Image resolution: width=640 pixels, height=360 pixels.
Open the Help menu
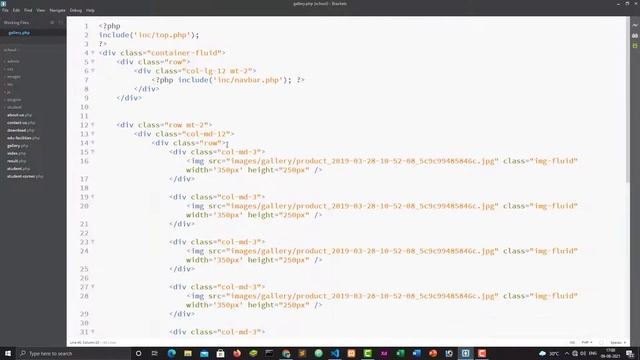pyautogui.click(x=90, y=10)
